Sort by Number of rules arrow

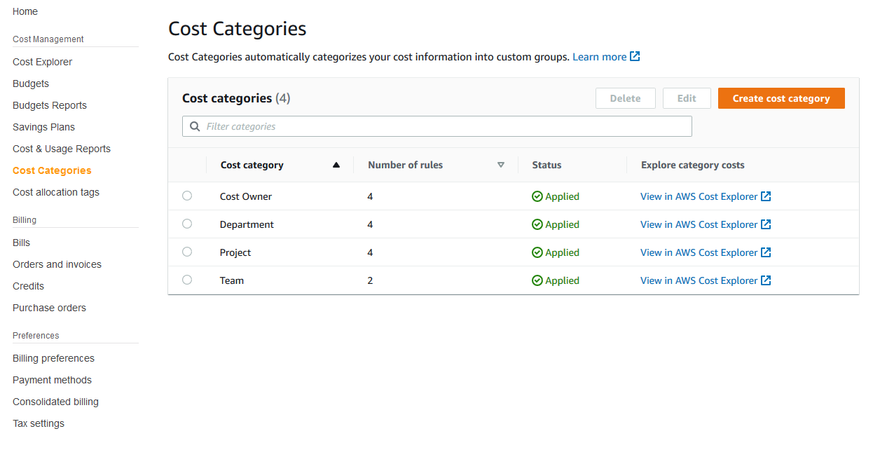click(501, 165)
